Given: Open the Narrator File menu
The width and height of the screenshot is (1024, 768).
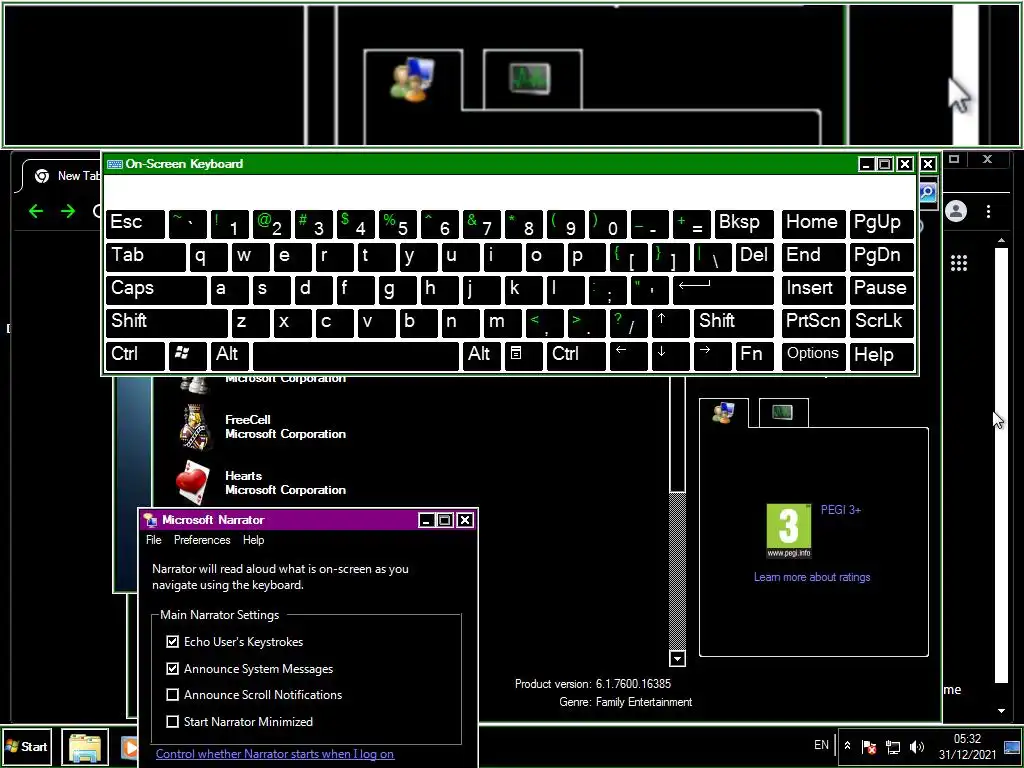Looking at the screenshot, I should point(153,539).
